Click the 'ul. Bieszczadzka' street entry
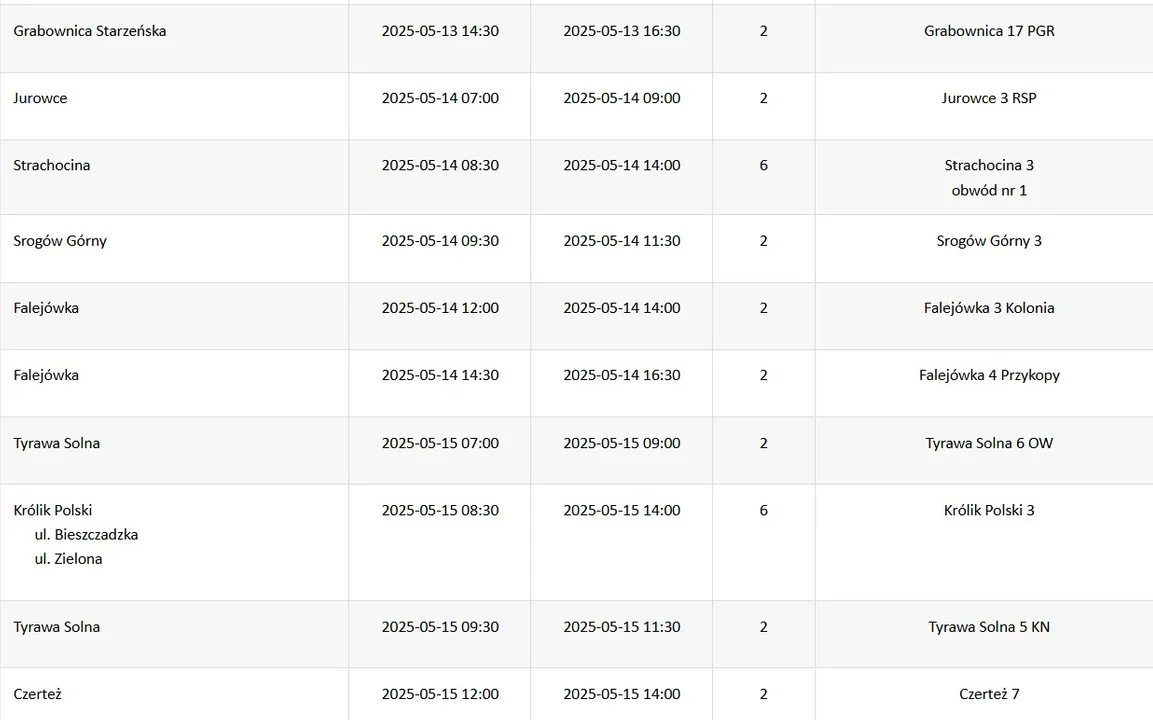 point(86,535)
